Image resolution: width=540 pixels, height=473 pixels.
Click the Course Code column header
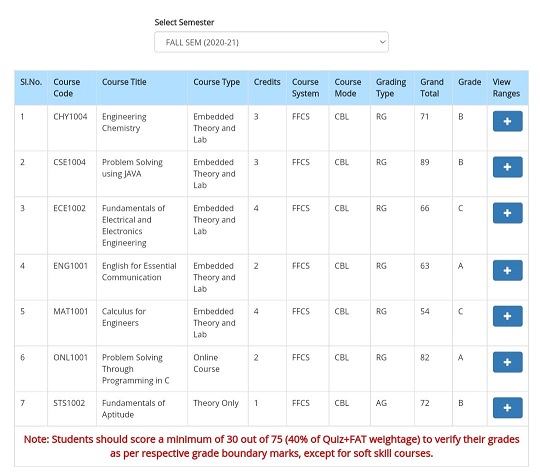click(x=66, y=88)
